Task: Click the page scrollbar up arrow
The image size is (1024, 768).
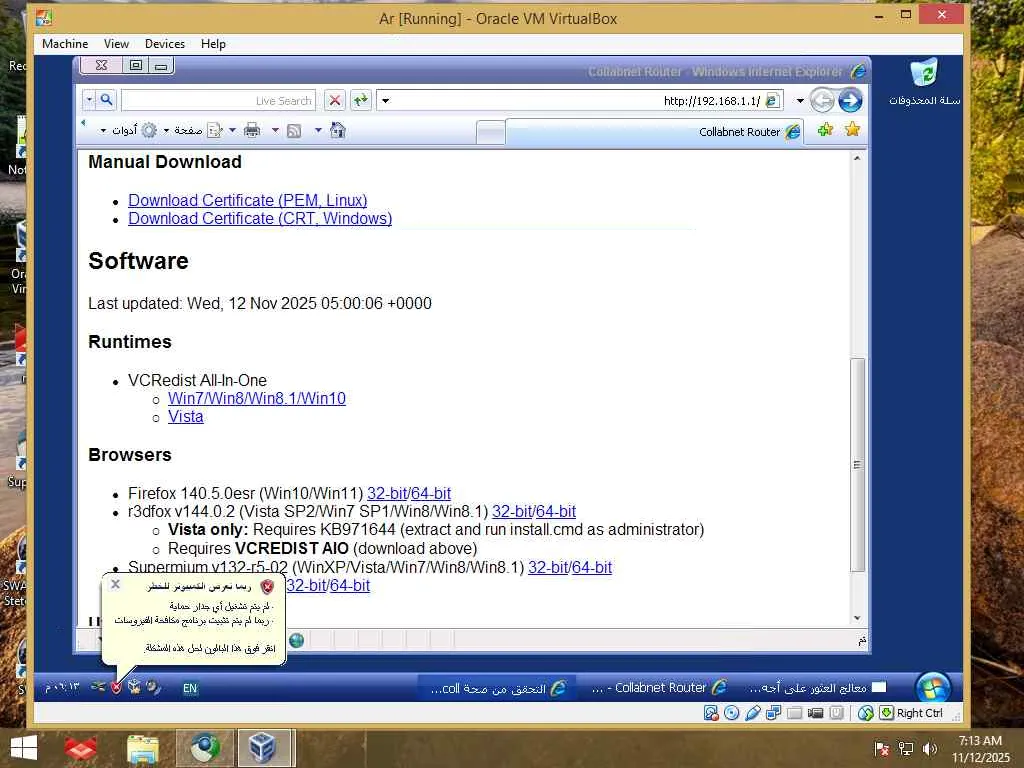Action: [857, 159]
